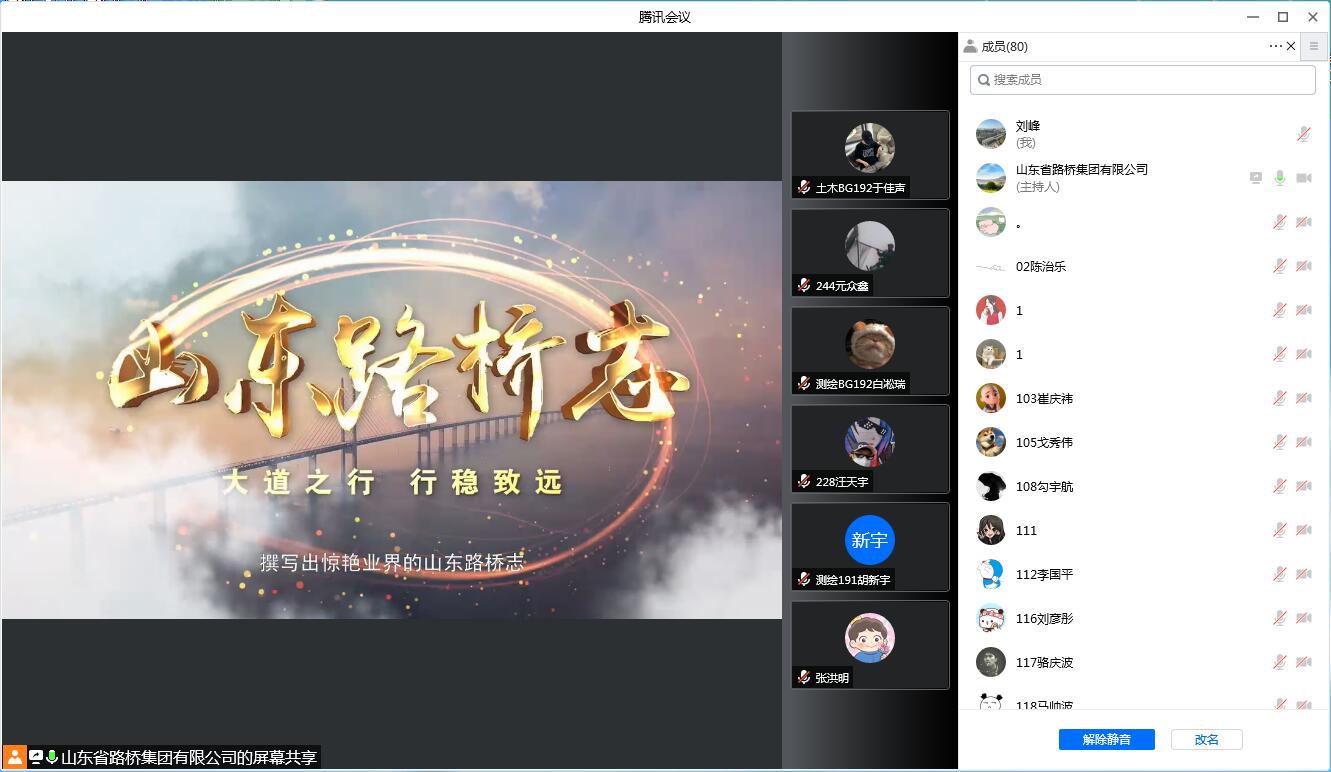
Task: Click the camera-off toggle beside 112李国平
Action: tap(1302, 574)
